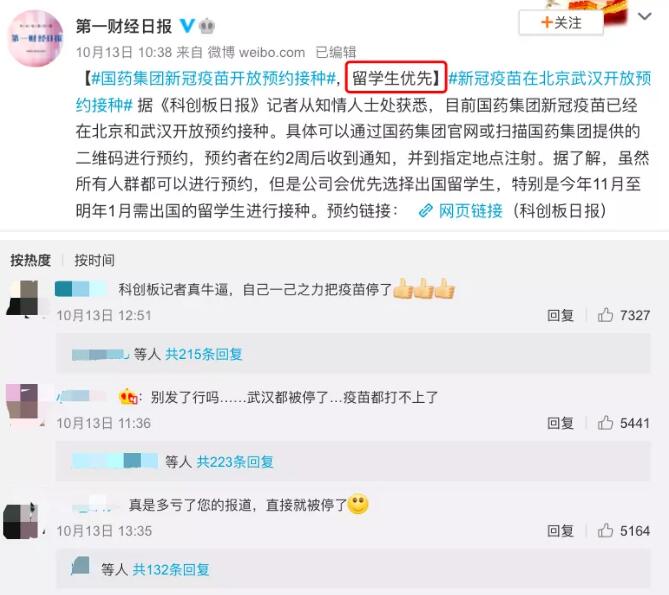Viewport: 669px width, 595px height.
Task: Expand the post options chevron menu
Action: (644, 16)
